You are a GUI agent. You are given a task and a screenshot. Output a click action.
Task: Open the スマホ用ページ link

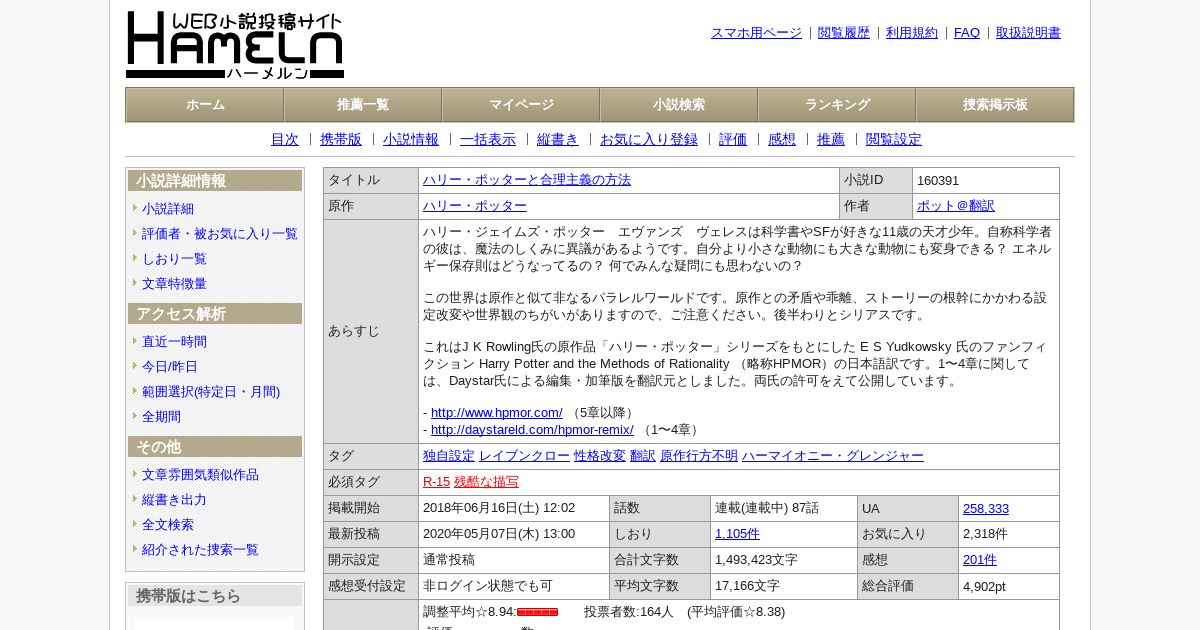click(756, 33)
